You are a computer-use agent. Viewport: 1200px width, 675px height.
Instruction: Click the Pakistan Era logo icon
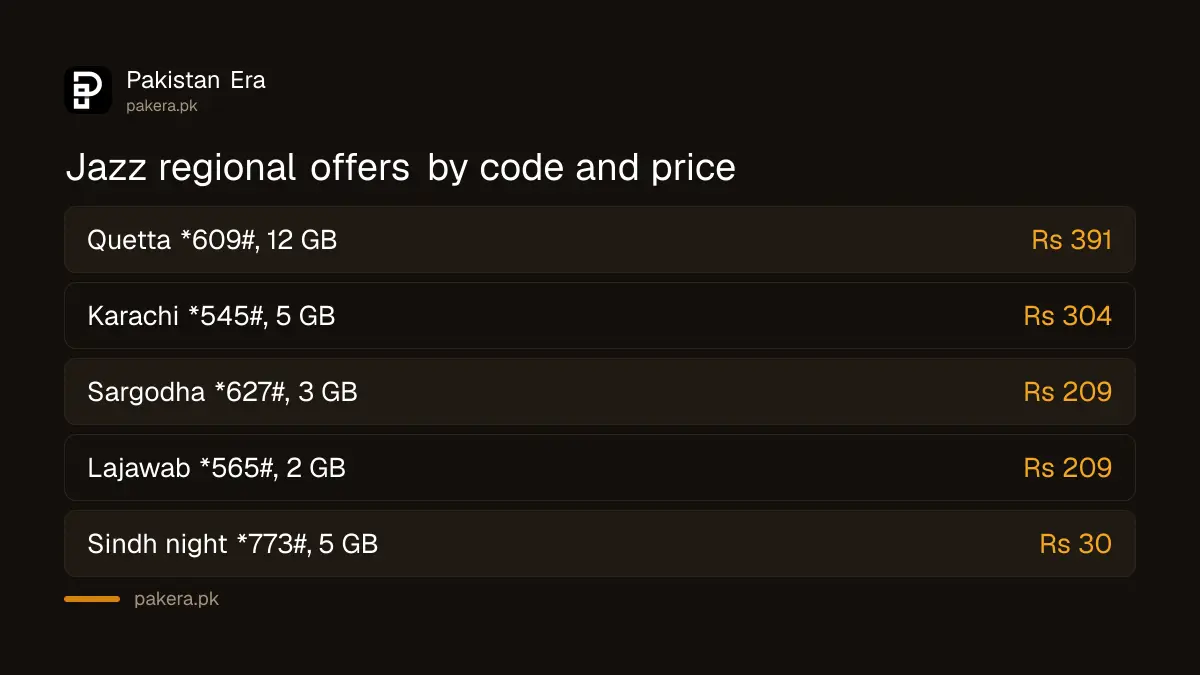point(88,90)
